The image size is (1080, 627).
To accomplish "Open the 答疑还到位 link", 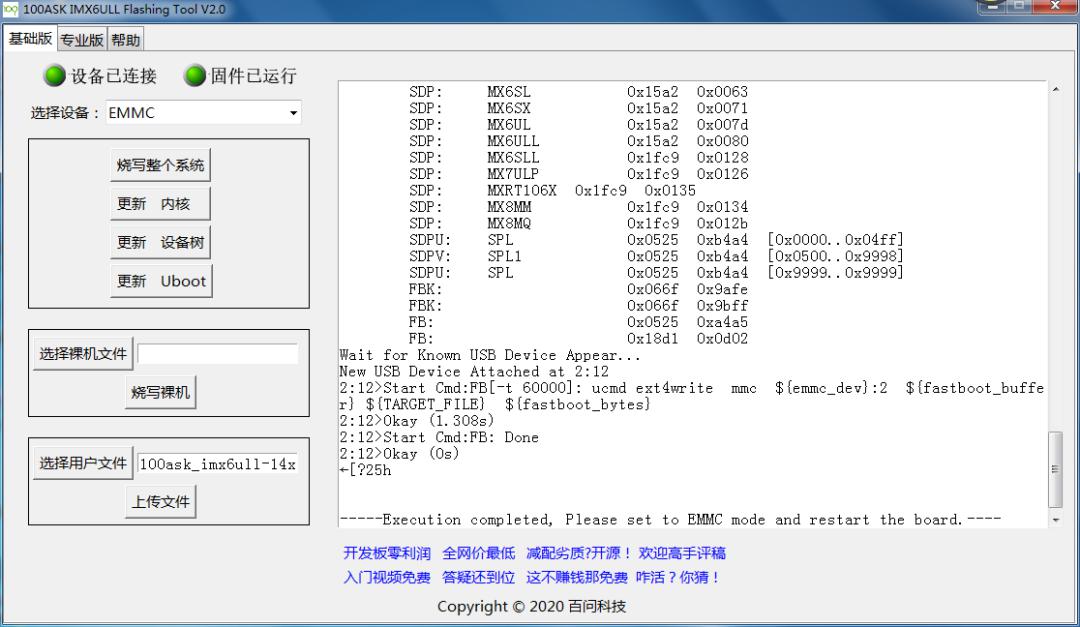I will [x=479, y=577].
